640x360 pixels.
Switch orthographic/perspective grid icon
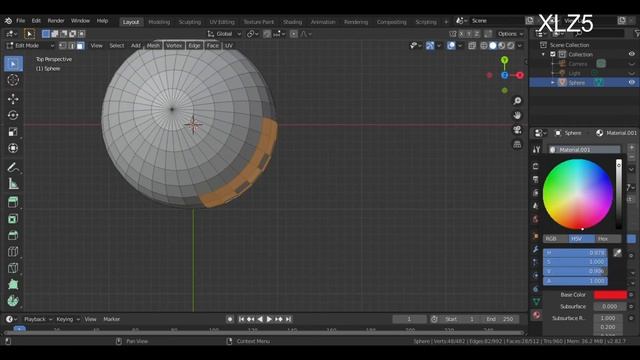[x=517, y=144]
